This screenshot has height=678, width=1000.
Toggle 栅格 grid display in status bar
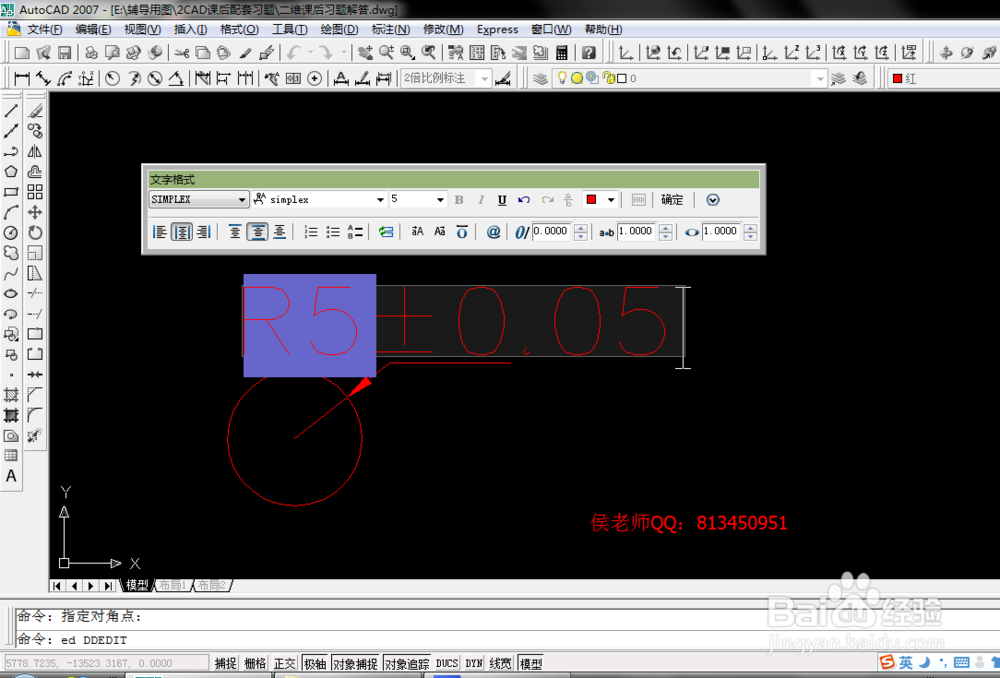255,663
